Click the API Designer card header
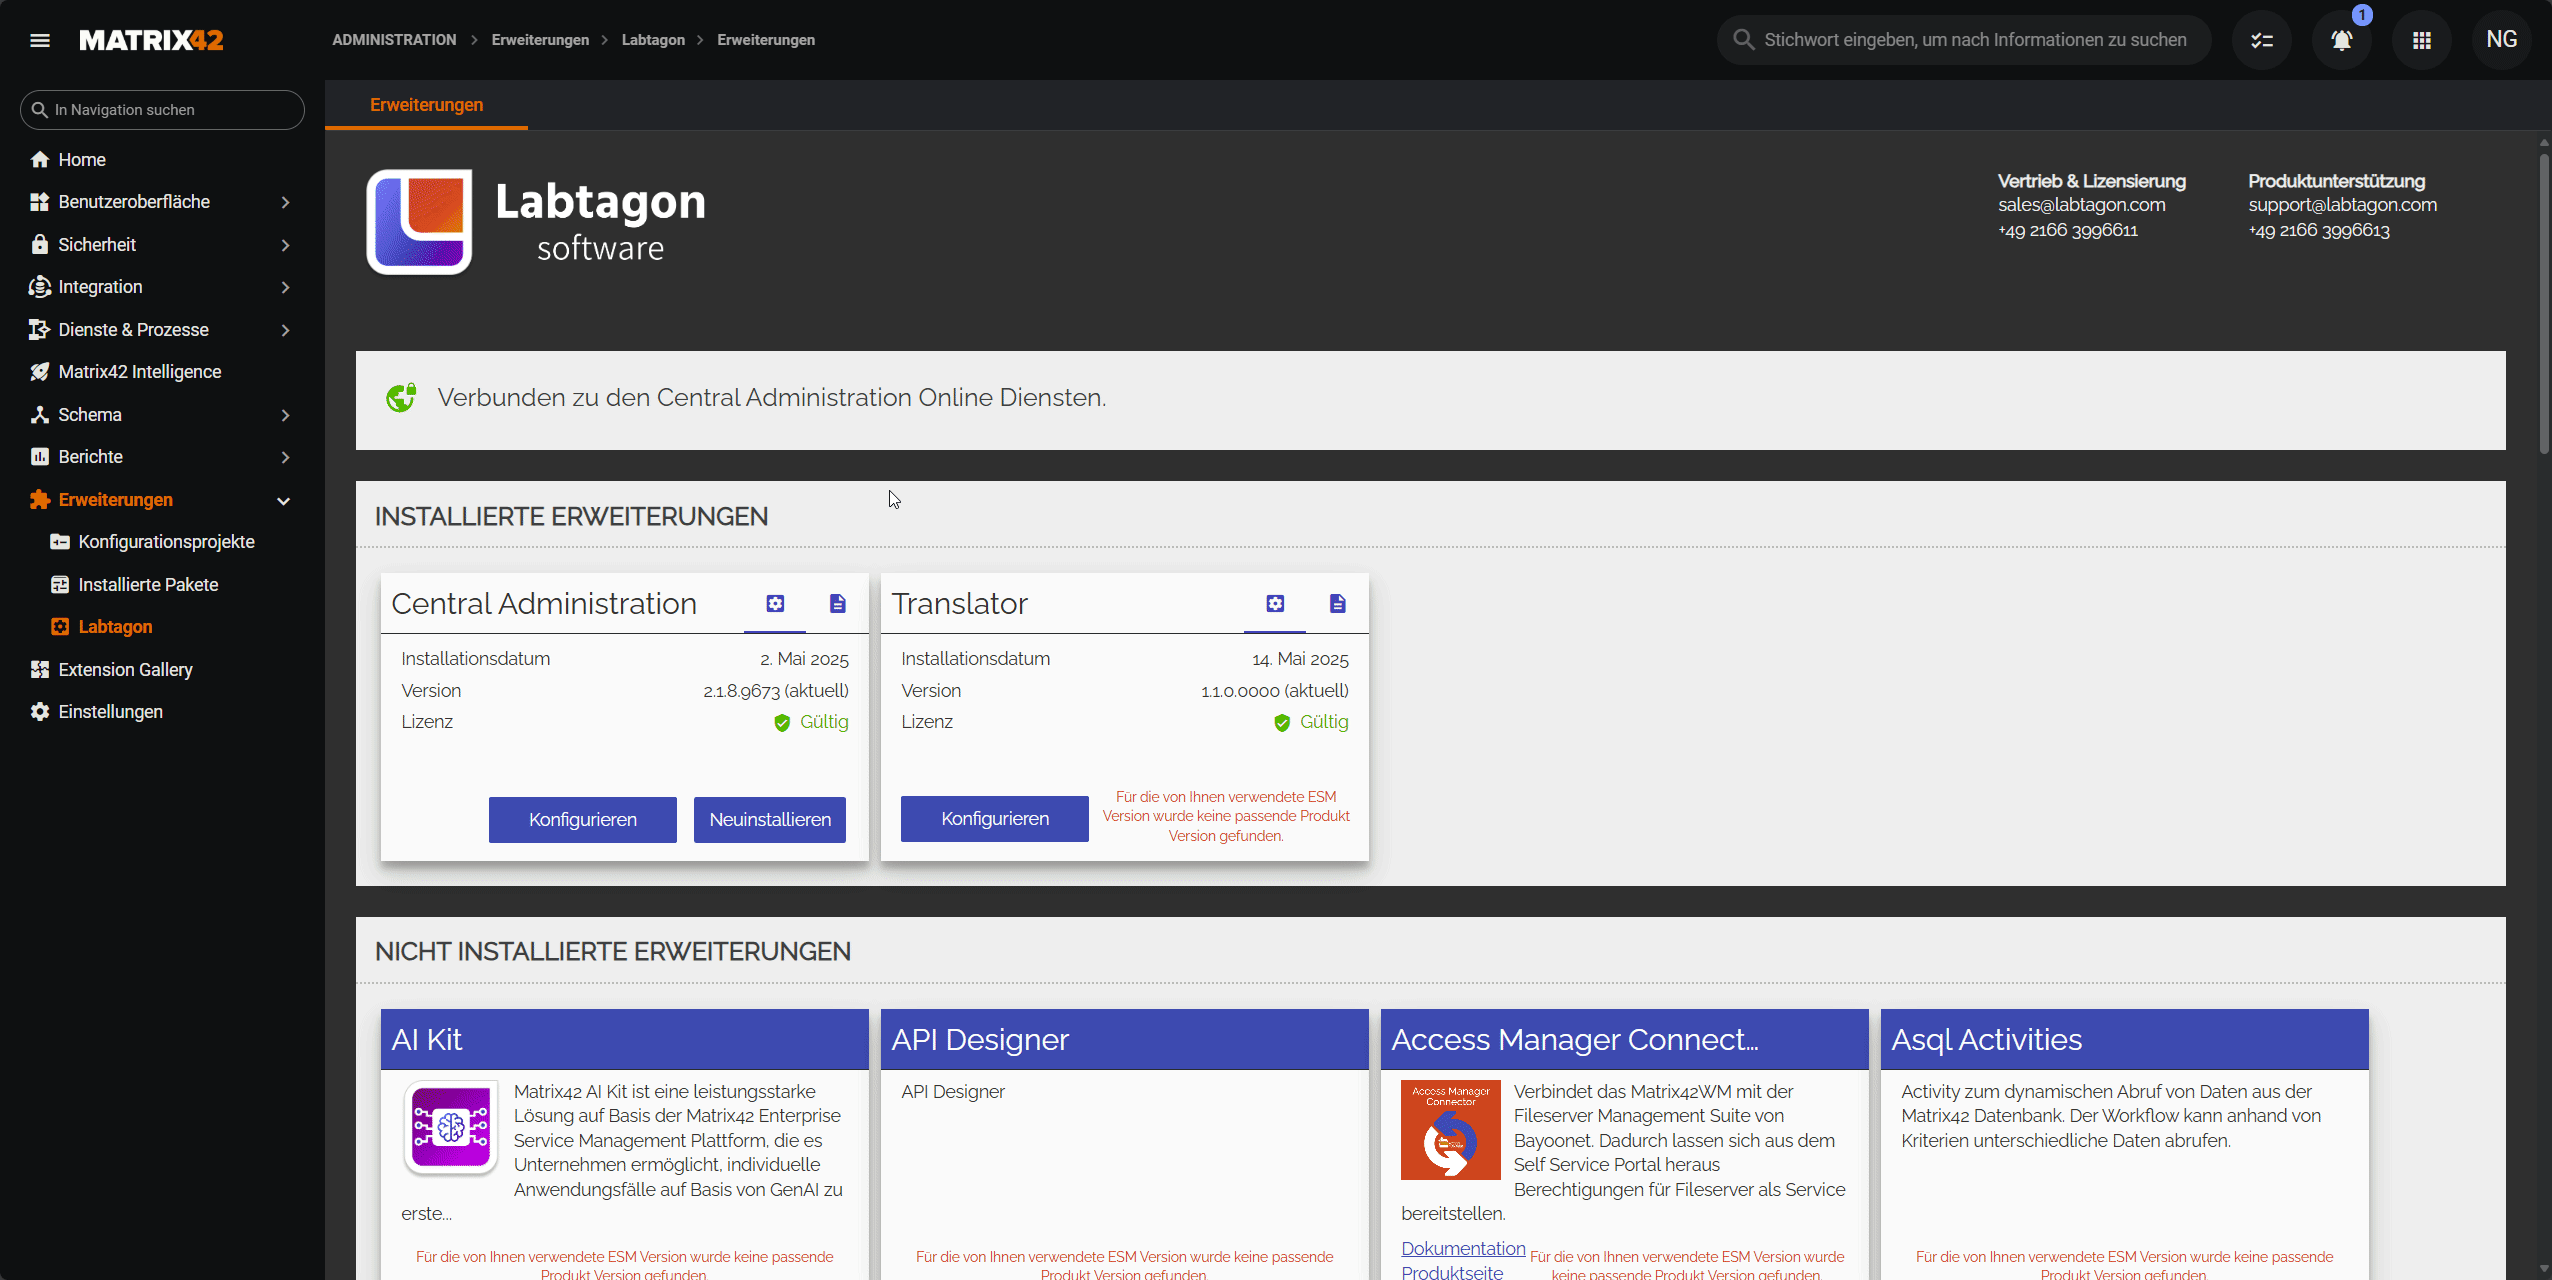The width and height of the screenshot is (2552, 1280). (1124, 1040)
